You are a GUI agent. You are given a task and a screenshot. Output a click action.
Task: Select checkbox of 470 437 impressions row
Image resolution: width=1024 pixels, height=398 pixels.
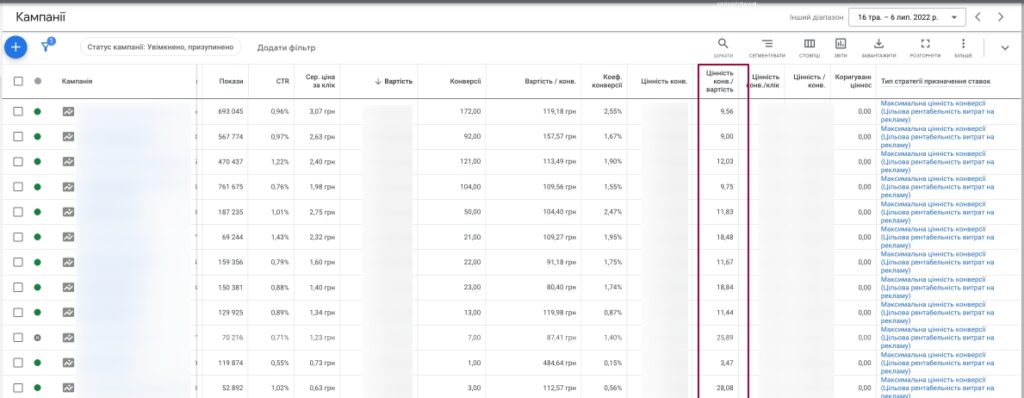[18, 161]
